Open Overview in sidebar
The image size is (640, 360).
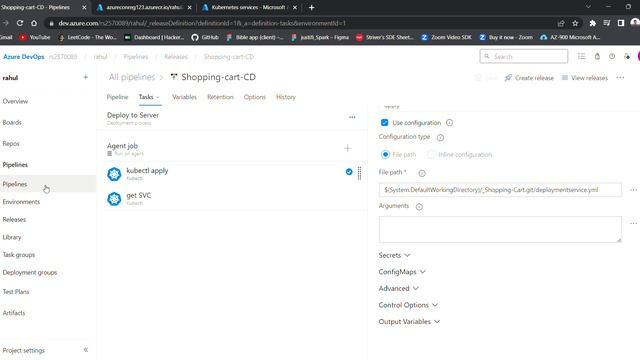(x=16, y=101)
